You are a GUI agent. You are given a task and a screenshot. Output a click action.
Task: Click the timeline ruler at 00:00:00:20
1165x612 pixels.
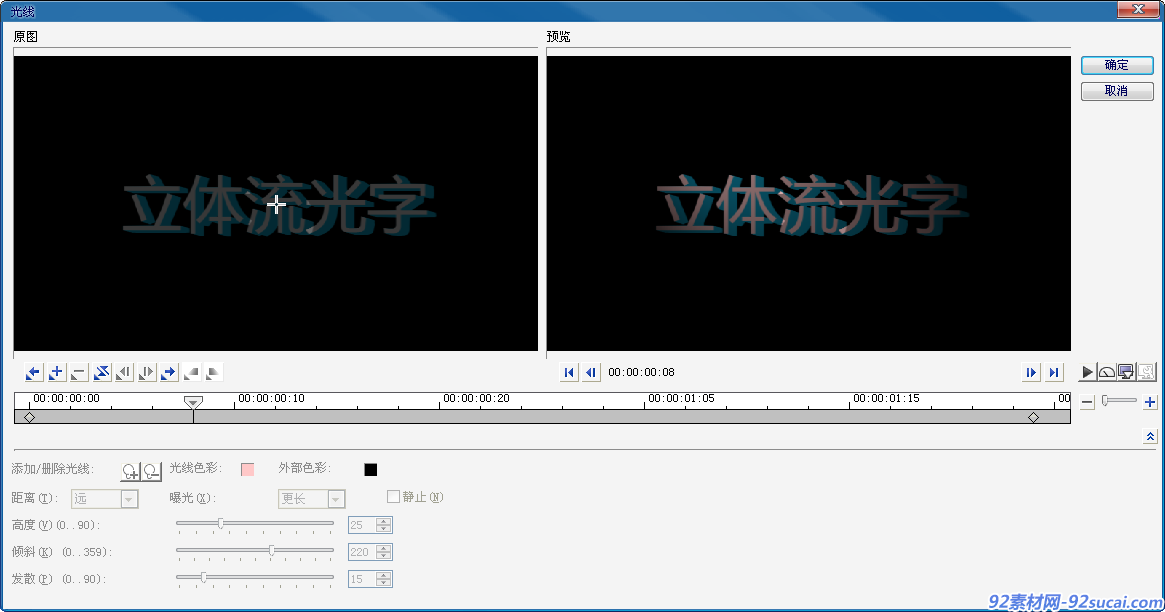(x=476, y=399)
